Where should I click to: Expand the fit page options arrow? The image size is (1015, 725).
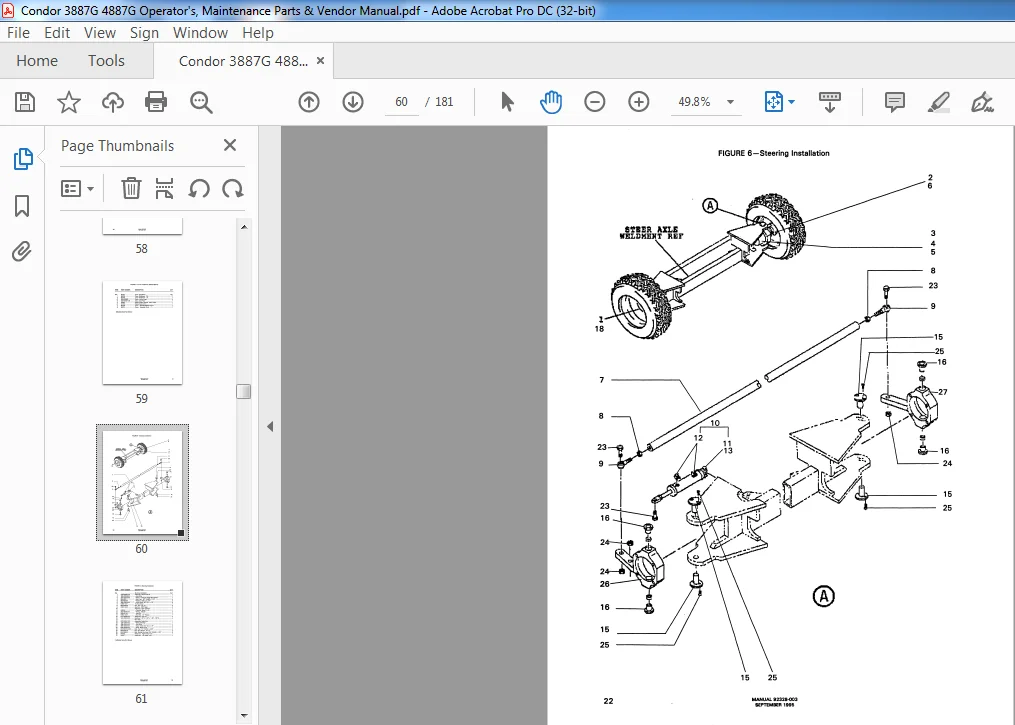coord(792,102)
